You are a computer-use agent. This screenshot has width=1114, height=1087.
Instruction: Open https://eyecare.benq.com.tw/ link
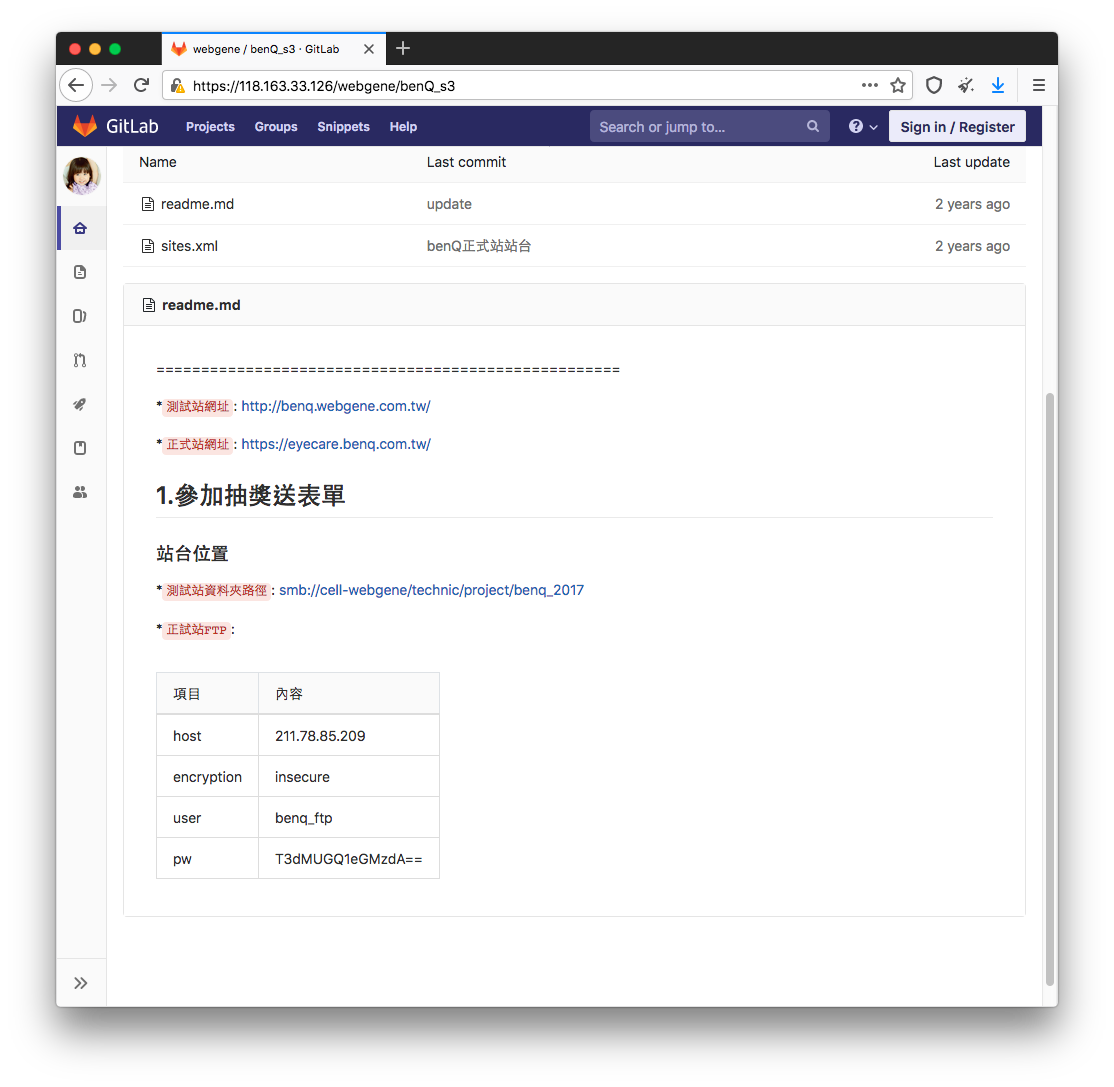tap(335, 444)
